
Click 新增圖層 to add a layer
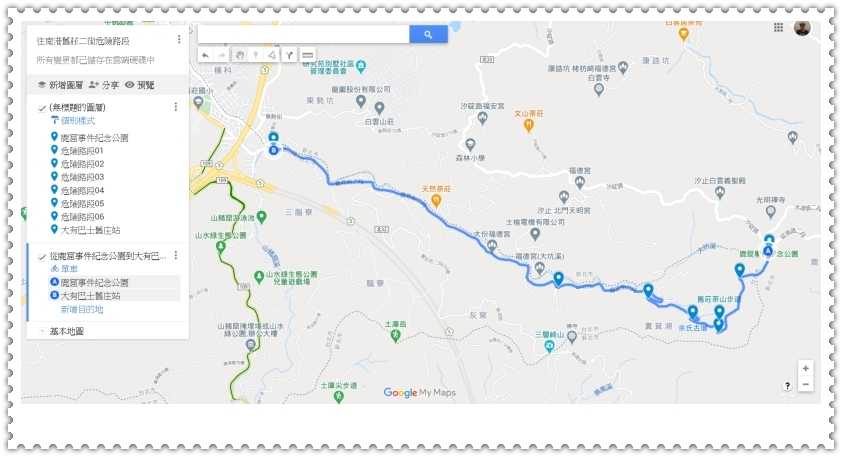pyautogui.click(x=60, y=85)
